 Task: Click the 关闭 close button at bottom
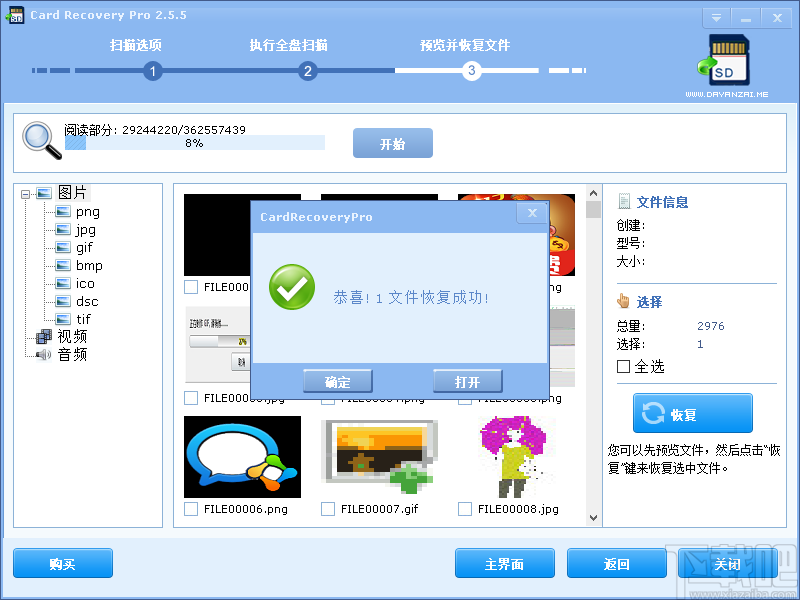point(728,563)
